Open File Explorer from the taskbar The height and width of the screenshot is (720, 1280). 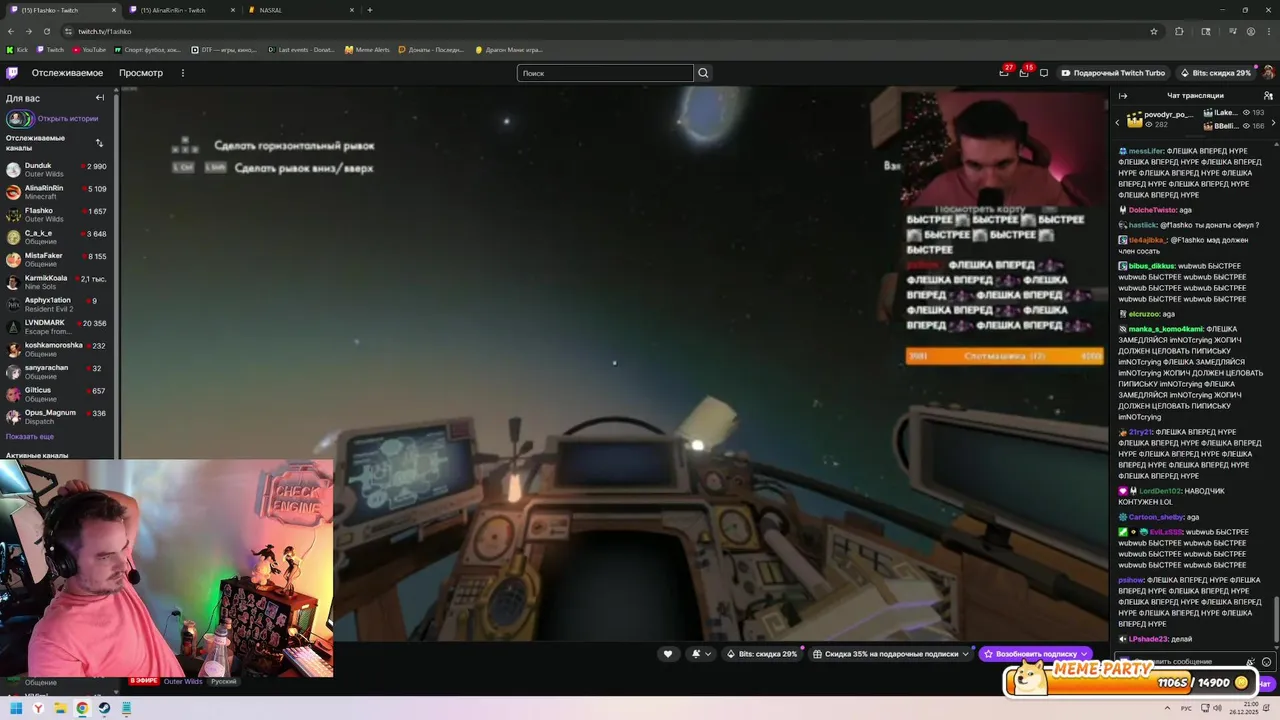(x=60, y=708)
